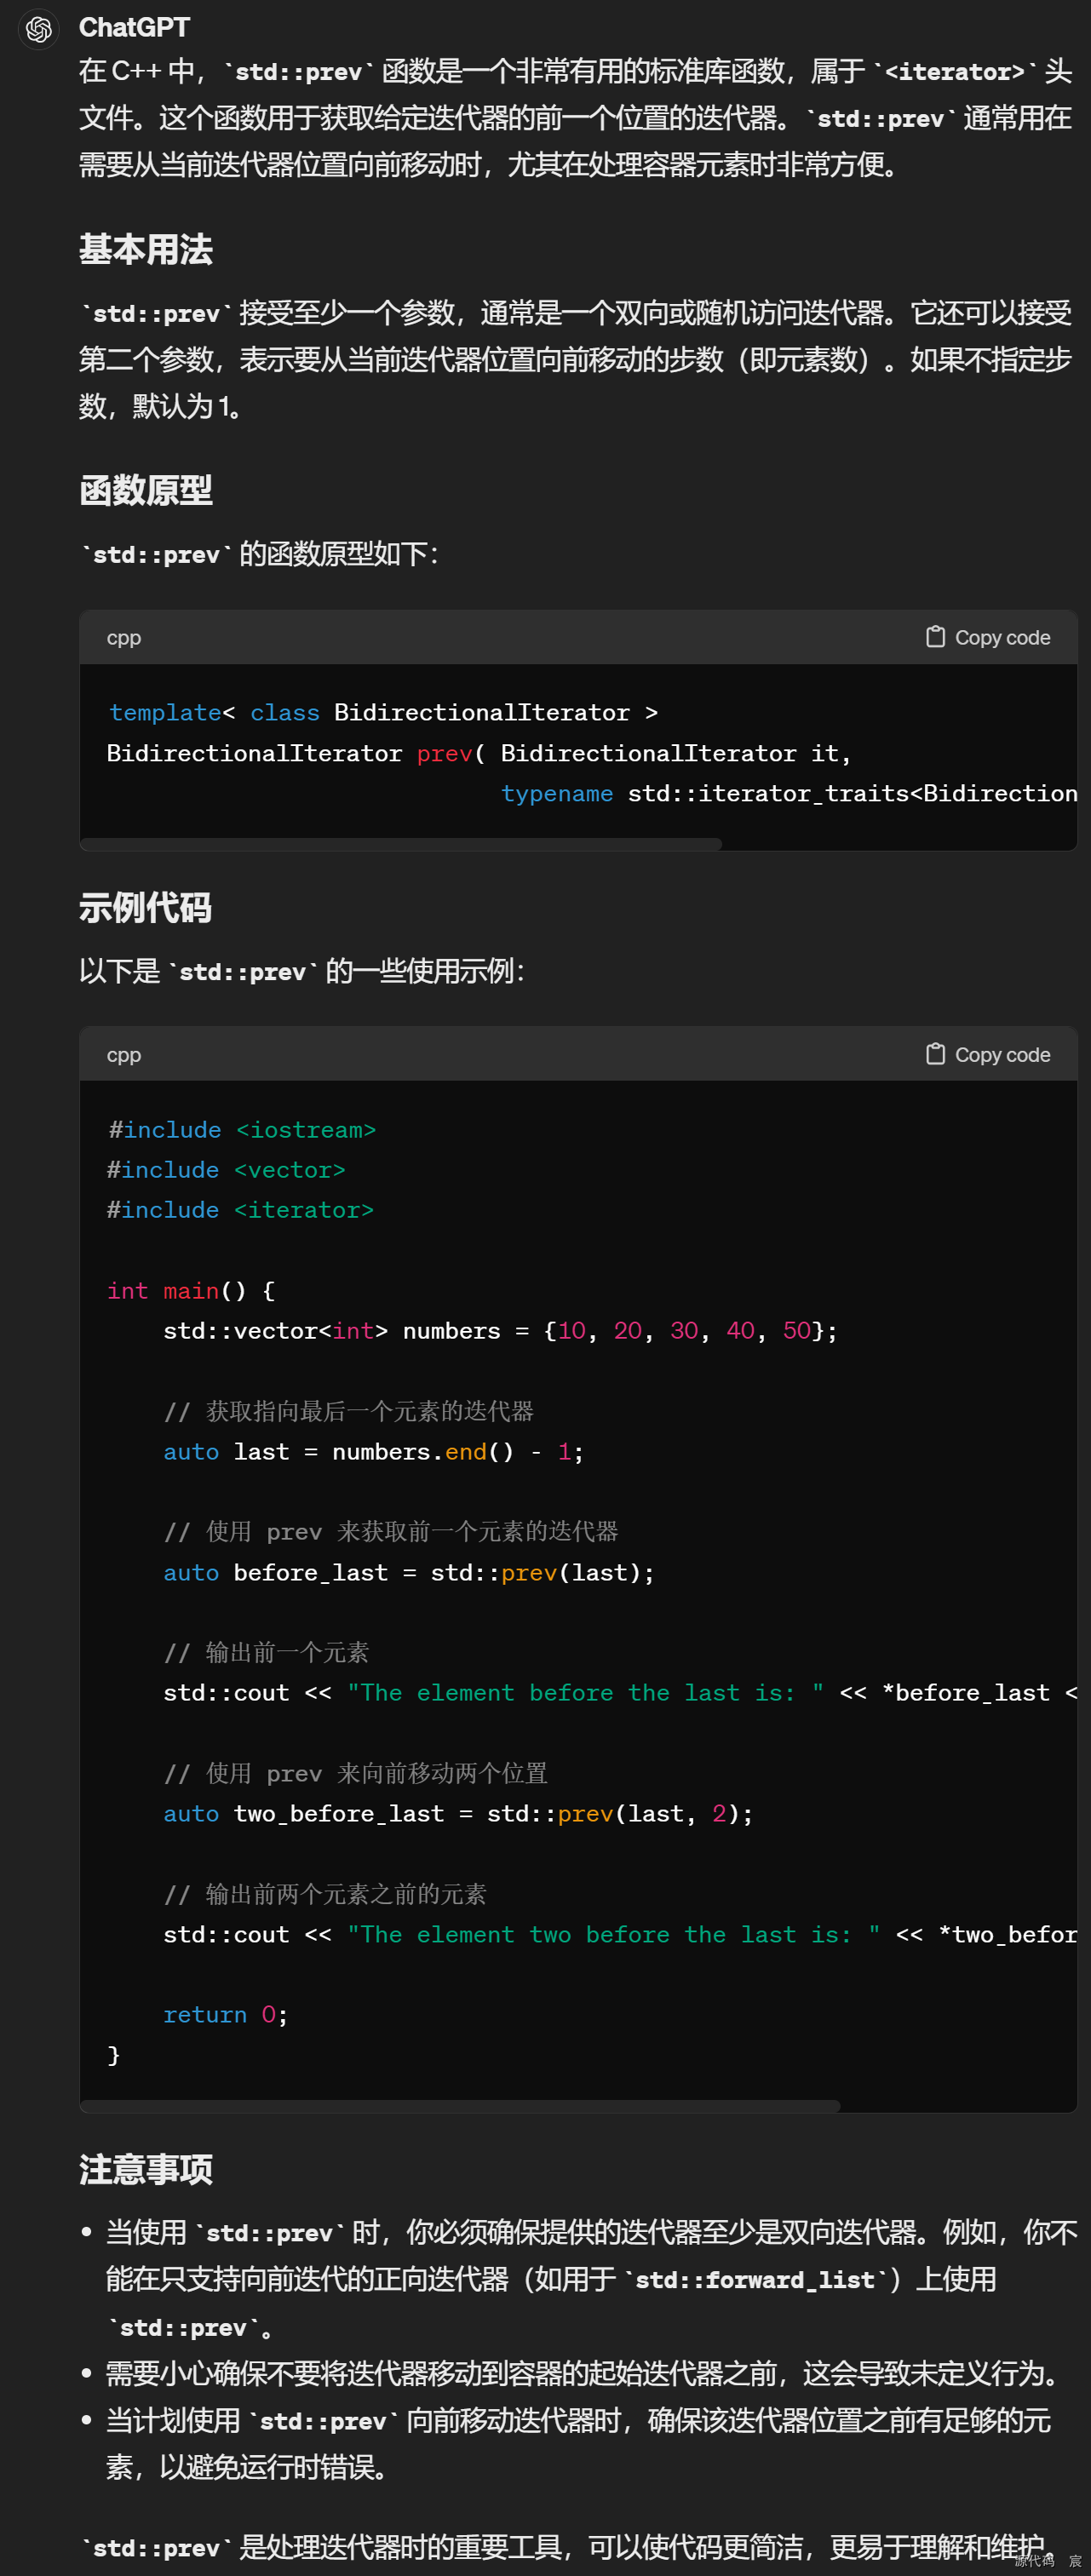Click the int main() { line
Viewport: 1091px width, 2576px height.
tap(191, 1291)
